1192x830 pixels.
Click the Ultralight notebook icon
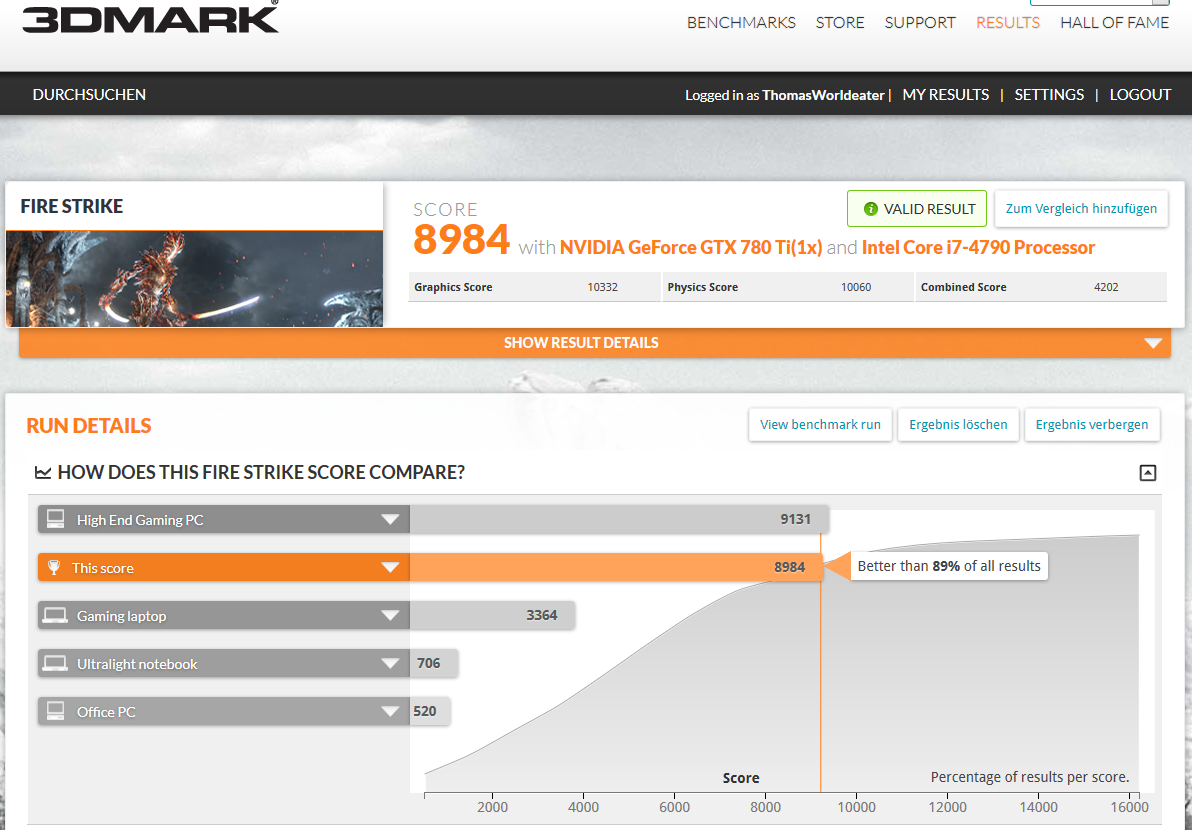(55, 664)
